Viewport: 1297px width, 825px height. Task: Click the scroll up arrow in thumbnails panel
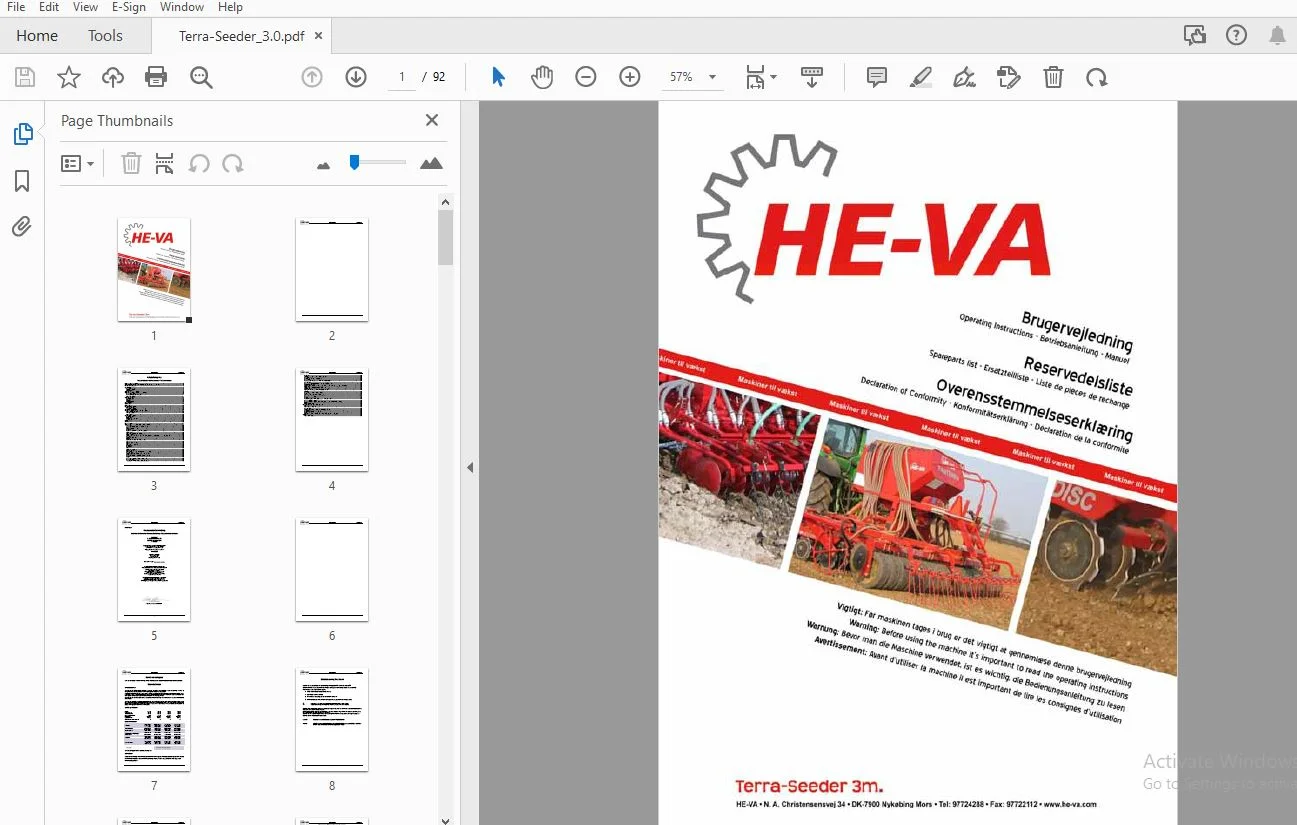pyautogui.click(x=446, y=202)
